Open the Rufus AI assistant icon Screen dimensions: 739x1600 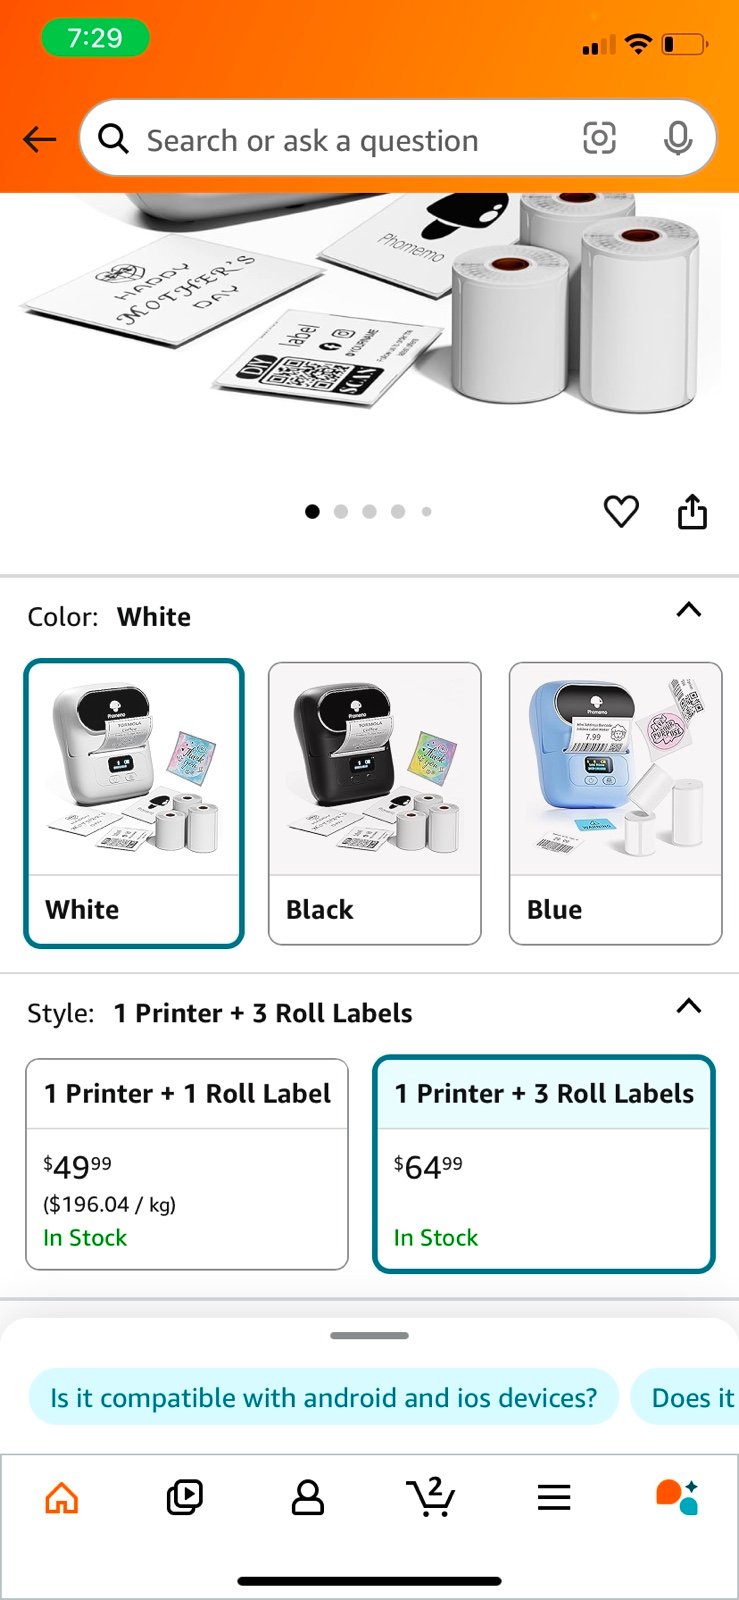[x=677, y=1497]
